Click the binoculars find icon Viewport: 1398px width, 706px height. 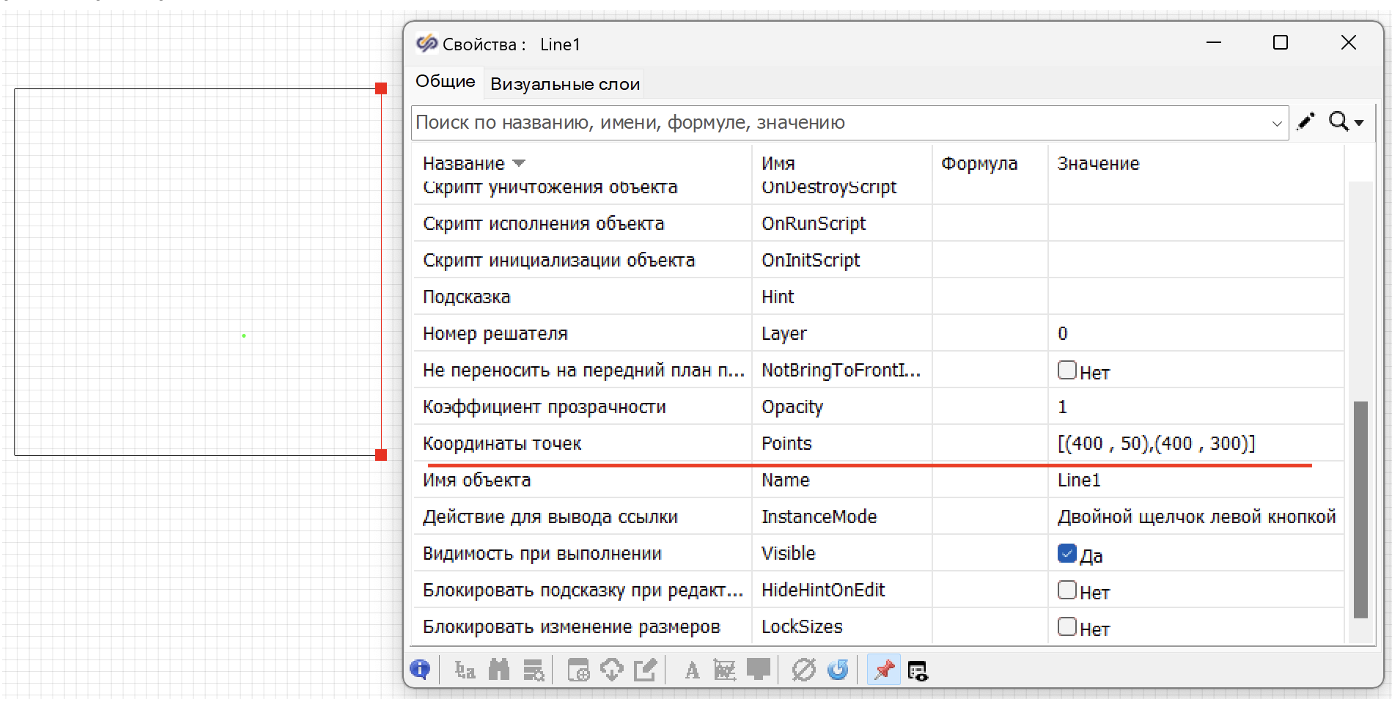pyautogui.click(x=500, y=669)
